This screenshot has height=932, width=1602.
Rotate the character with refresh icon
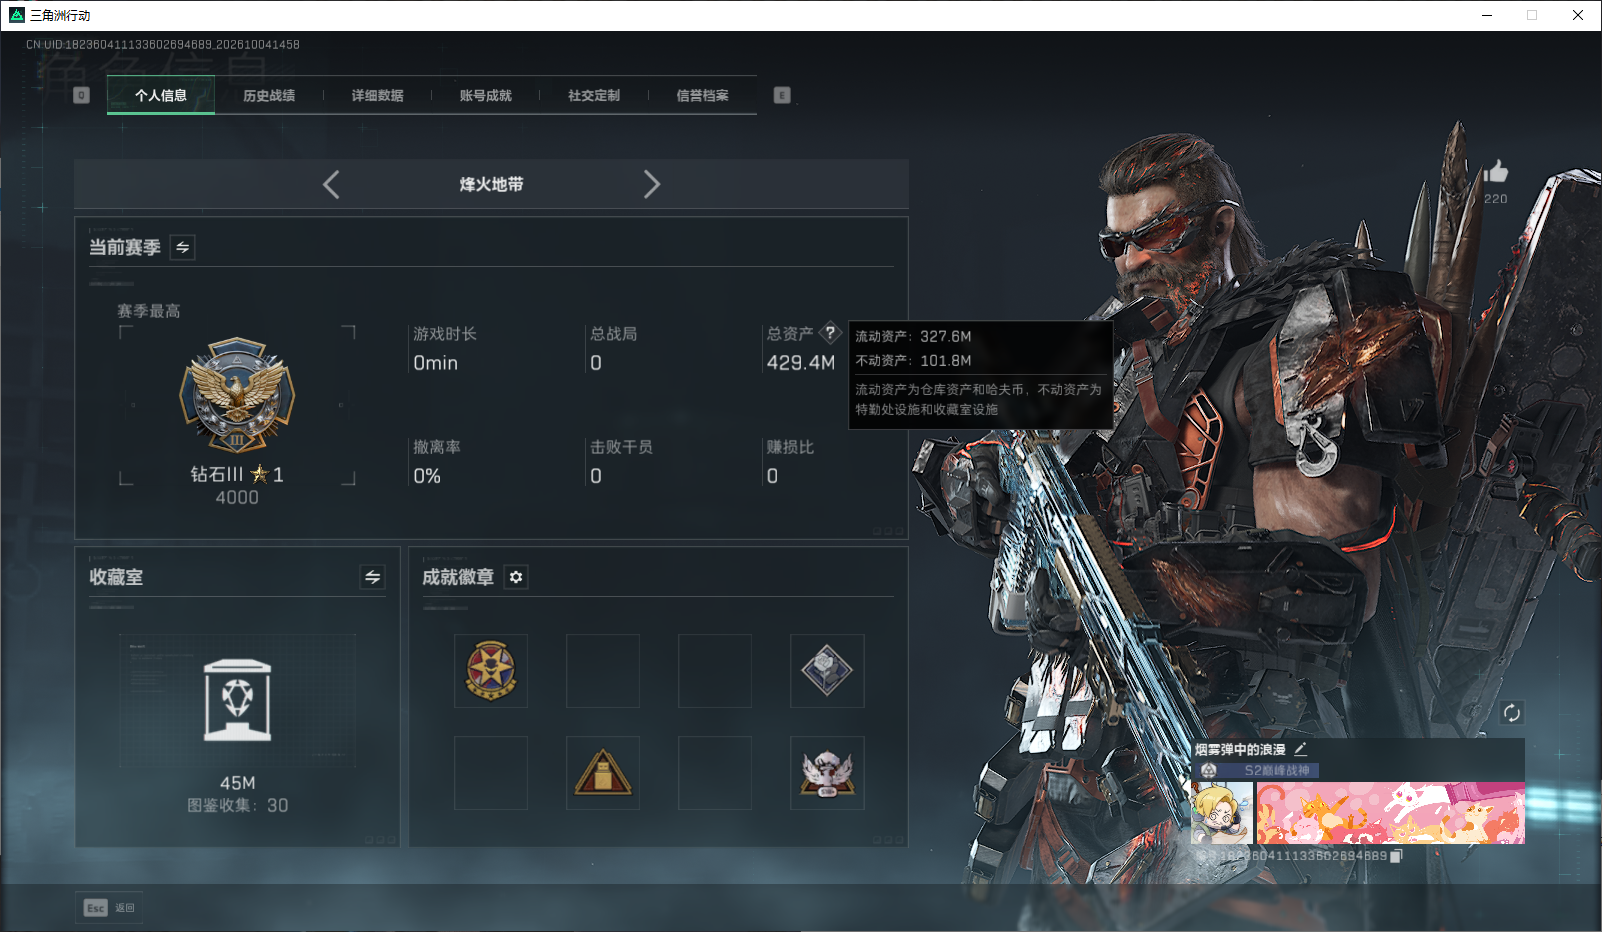click(x=1512, y=713)
